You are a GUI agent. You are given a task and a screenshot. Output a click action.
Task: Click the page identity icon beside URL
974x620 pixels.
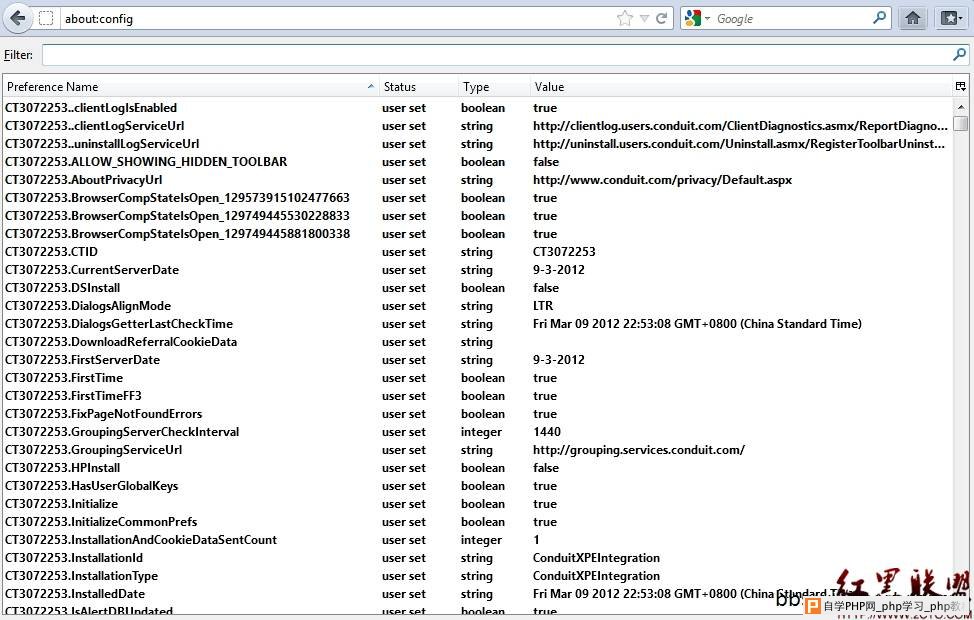pos(46,18)
